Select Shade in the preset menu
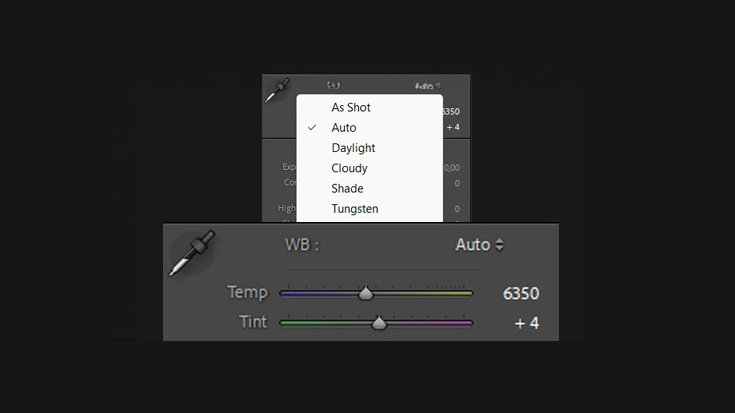This screenshot has width=735, height=413. click(347, 188)
